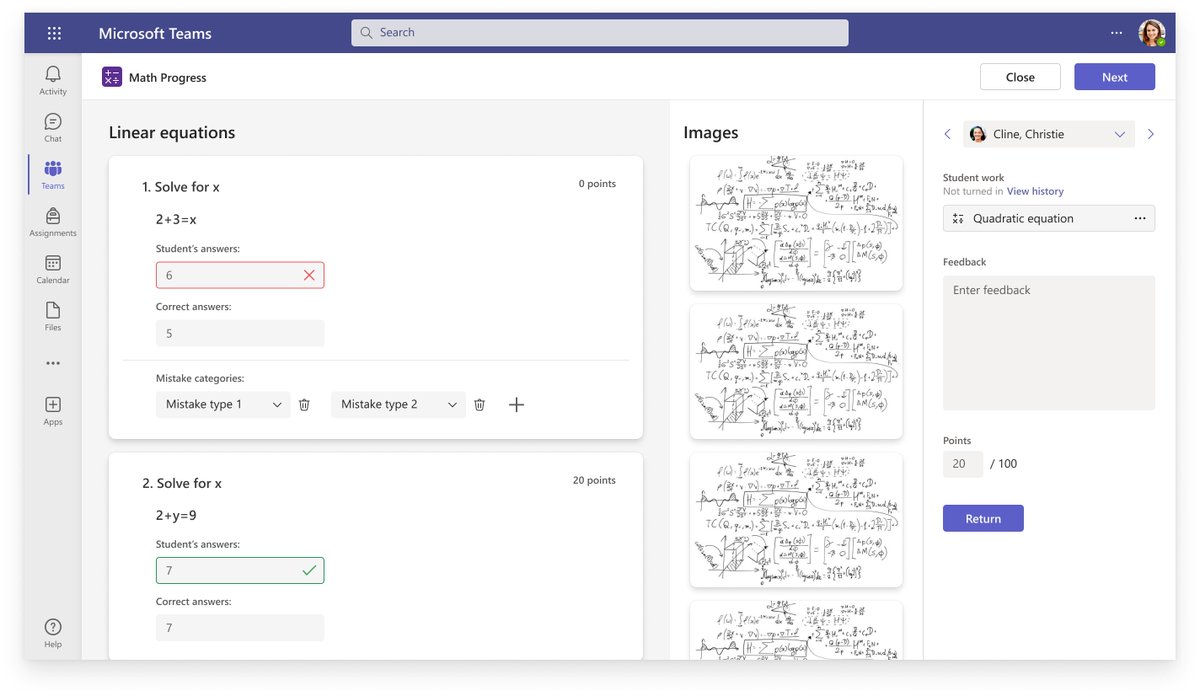Click question 1 correct answer field showing 5

pyautogui.click(x=240, y=333)
